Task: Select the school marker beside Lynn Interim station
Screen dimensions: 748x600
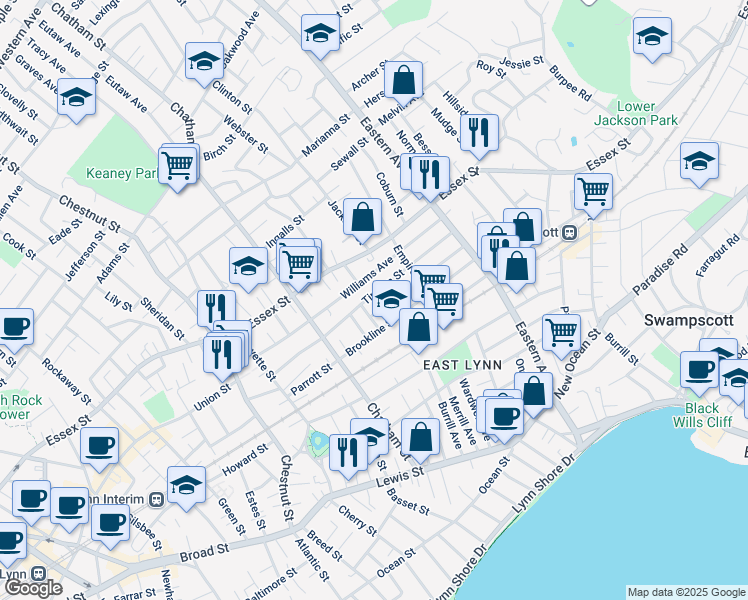Action: [x=186, y=485]
